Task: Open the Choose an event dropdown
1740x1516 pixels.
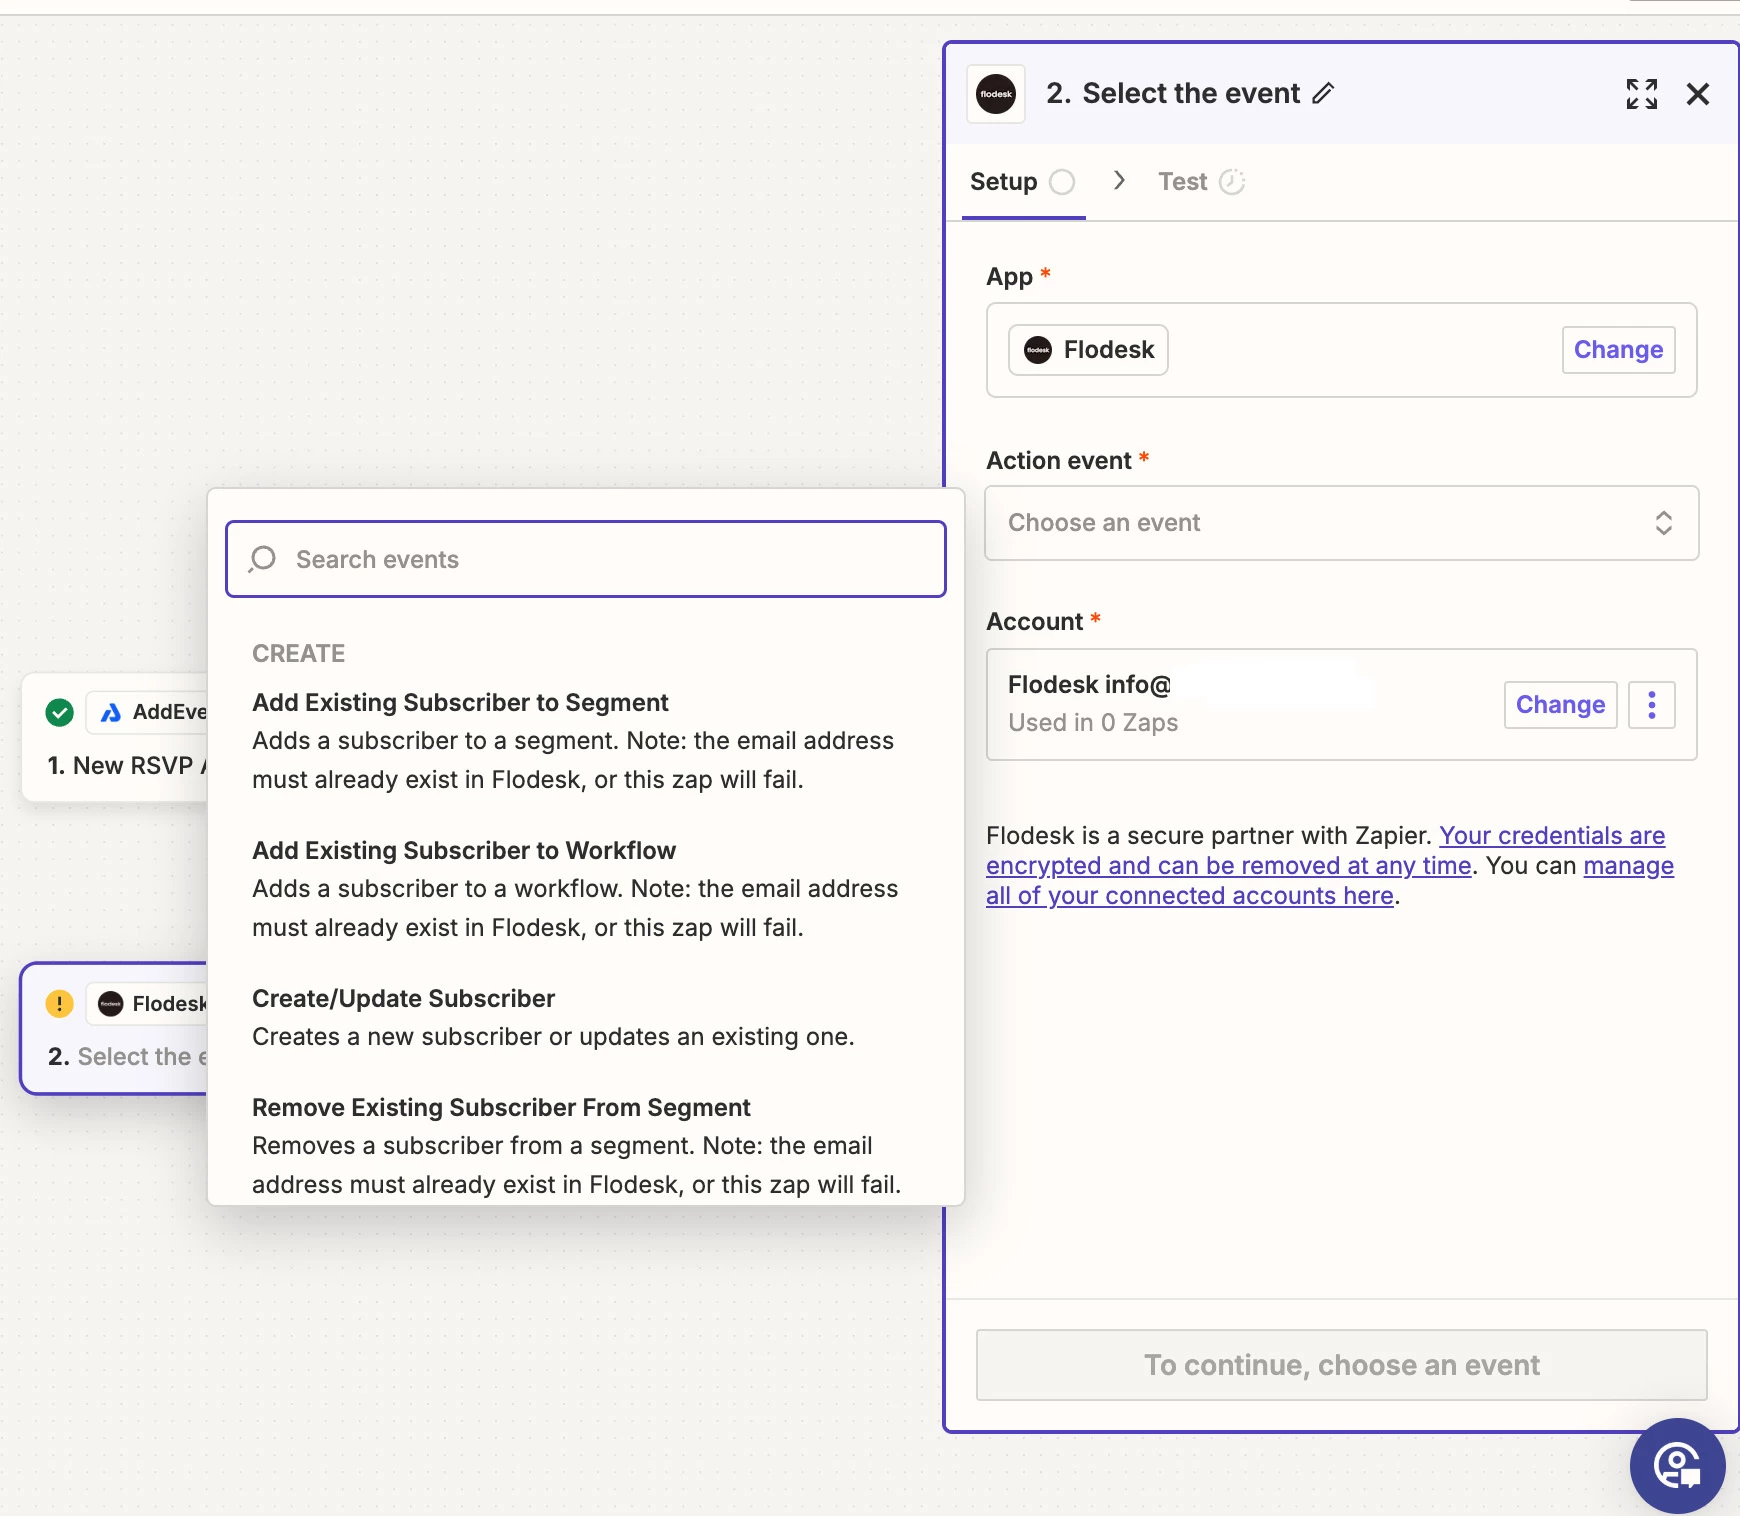Action: [1341, 523]
